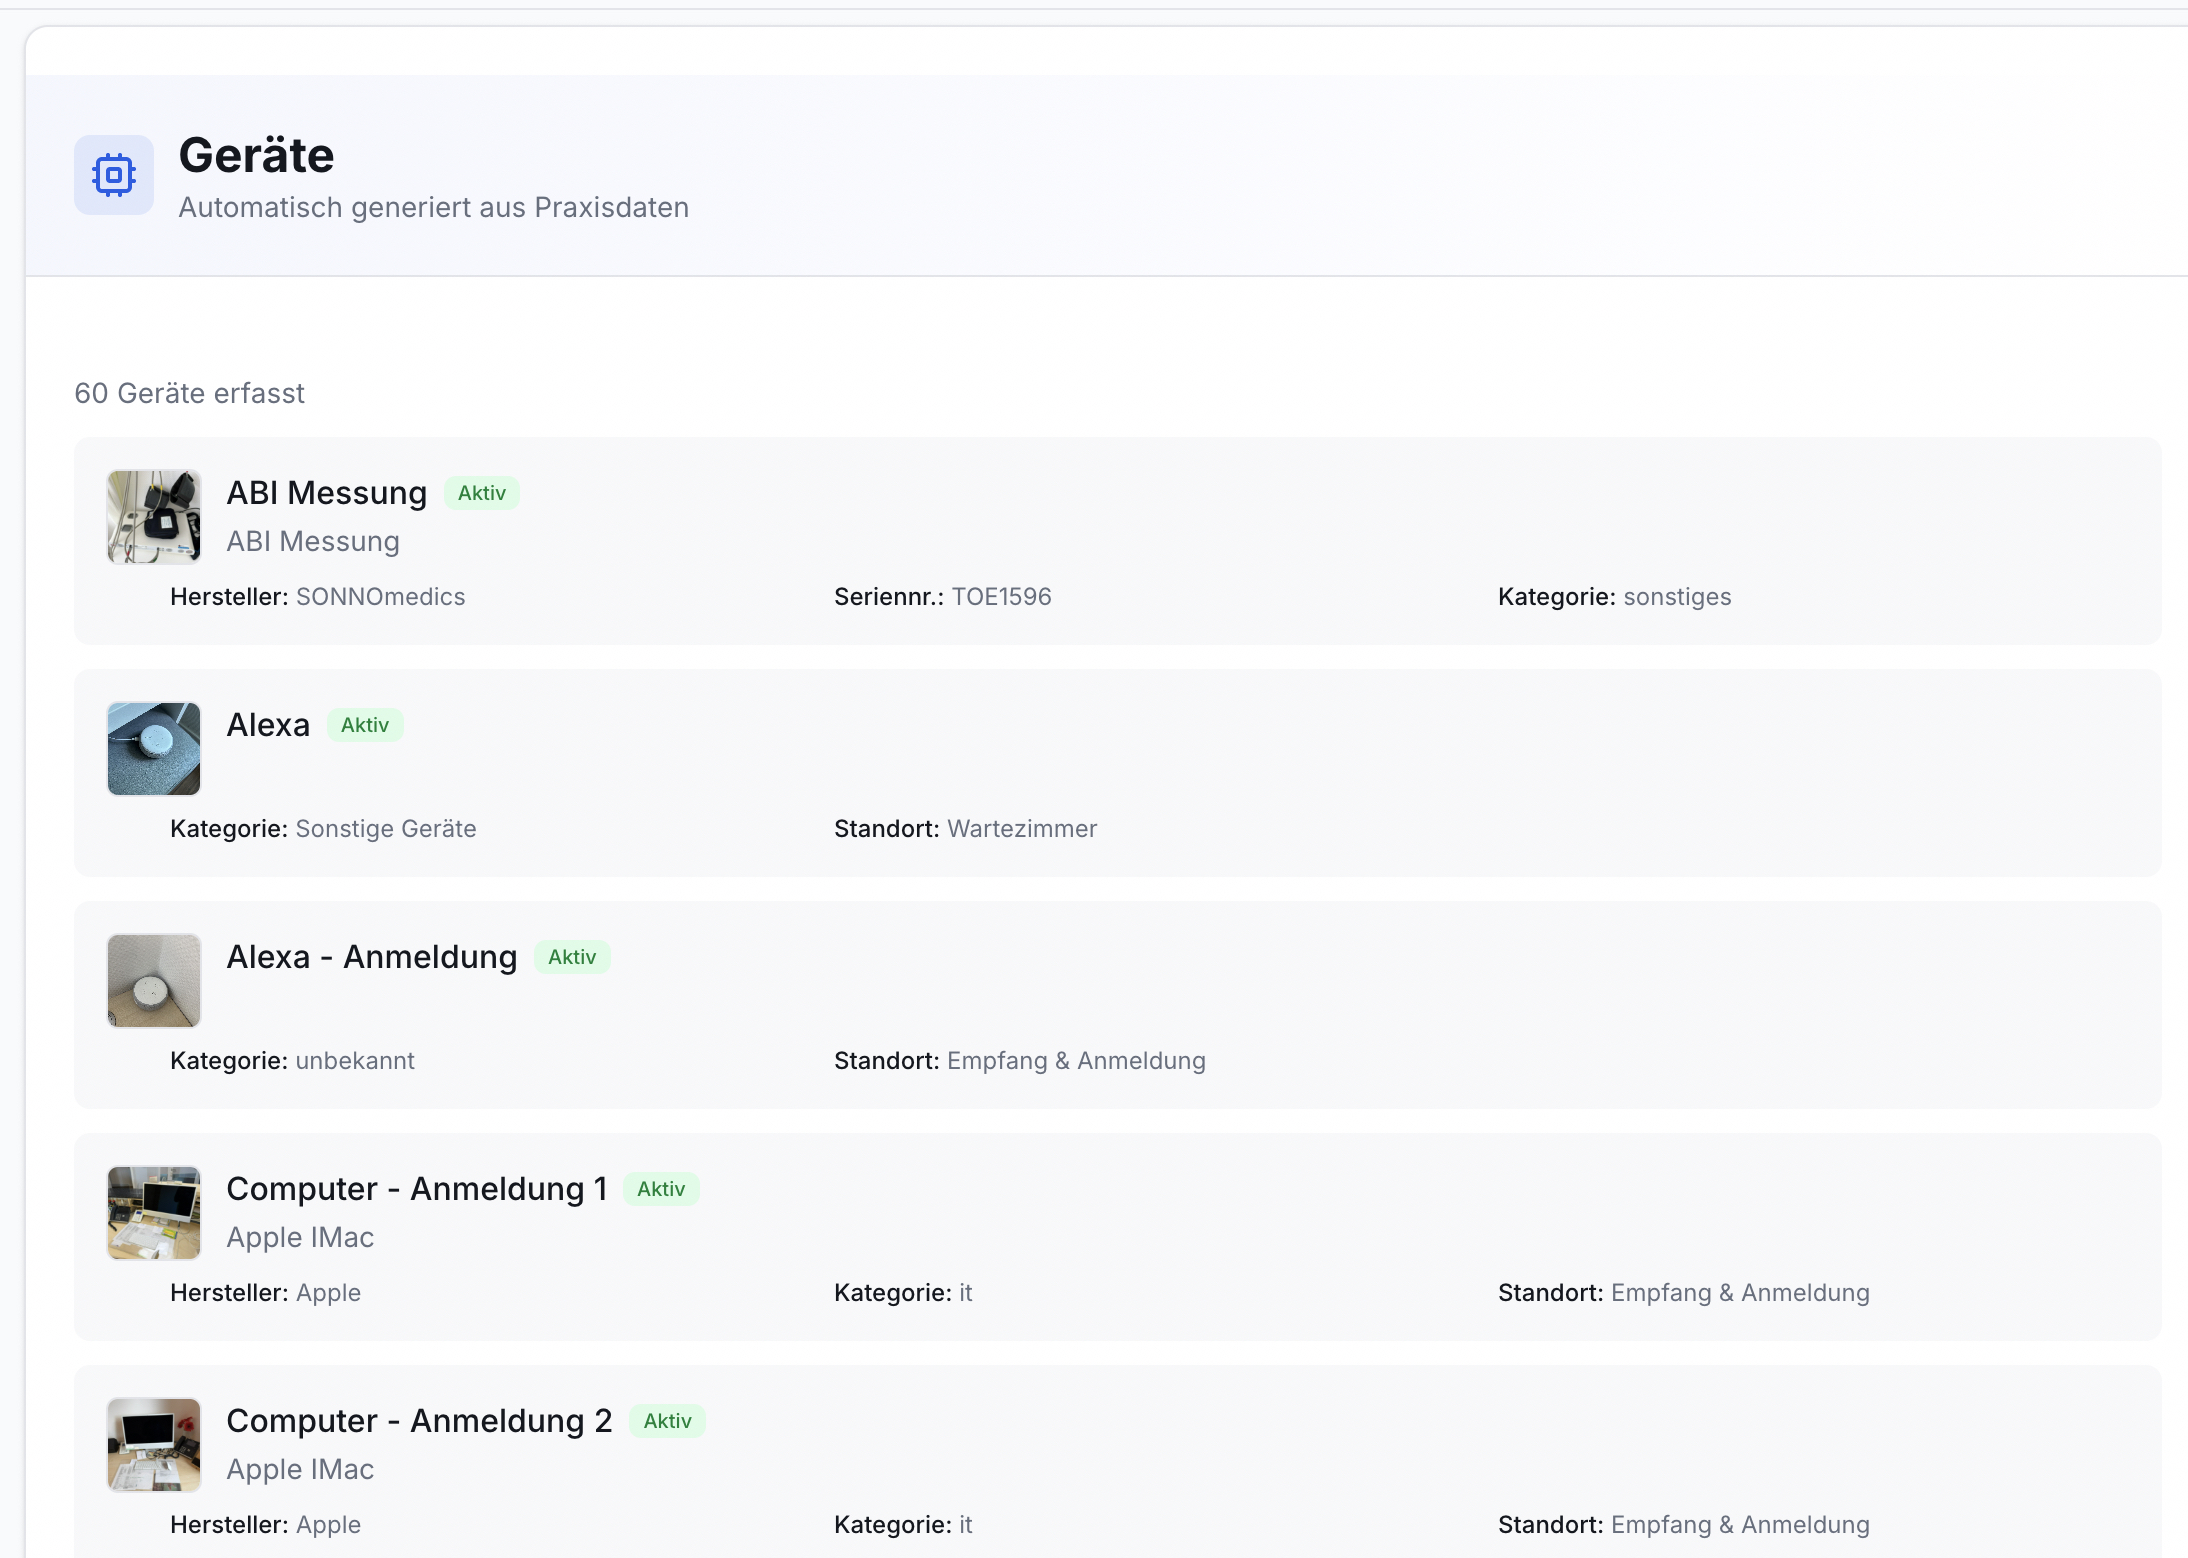
Task: Open the Computer - Anmeldung 1 thumbnail
Action: click(x=154, y=1213)
